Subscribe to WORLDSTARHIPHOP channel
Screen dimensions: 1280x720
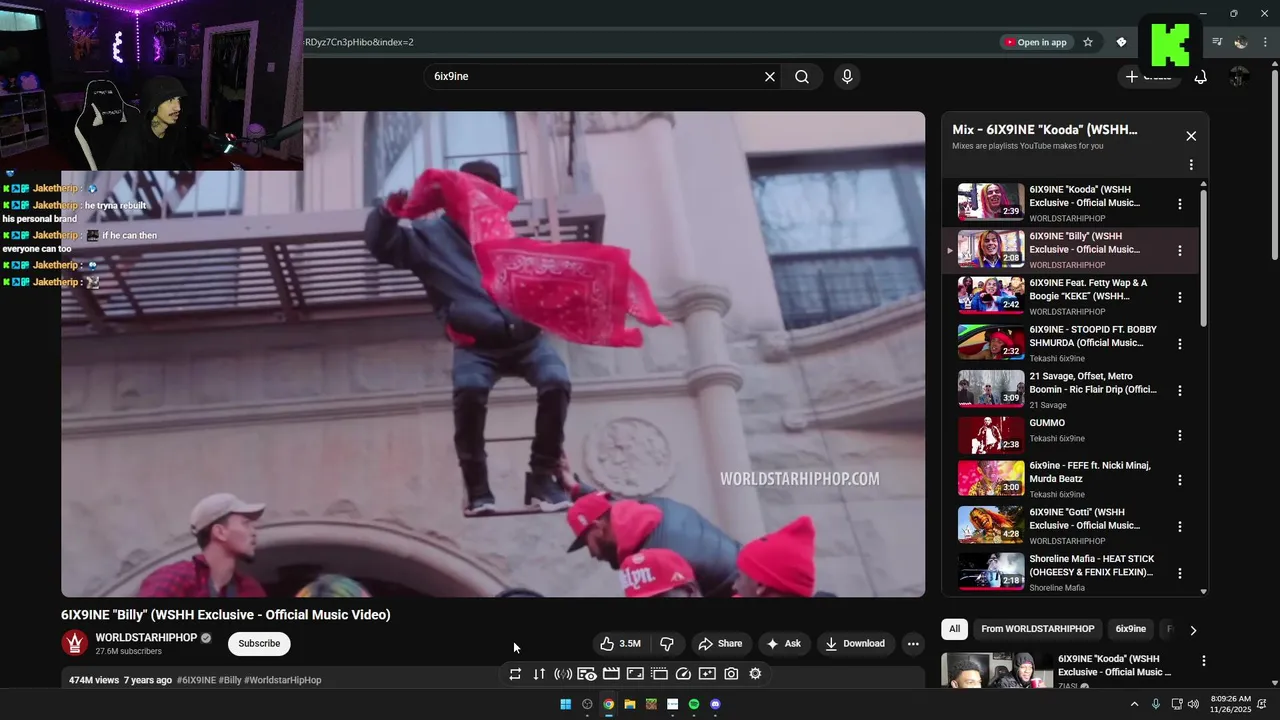pos(259,643)
